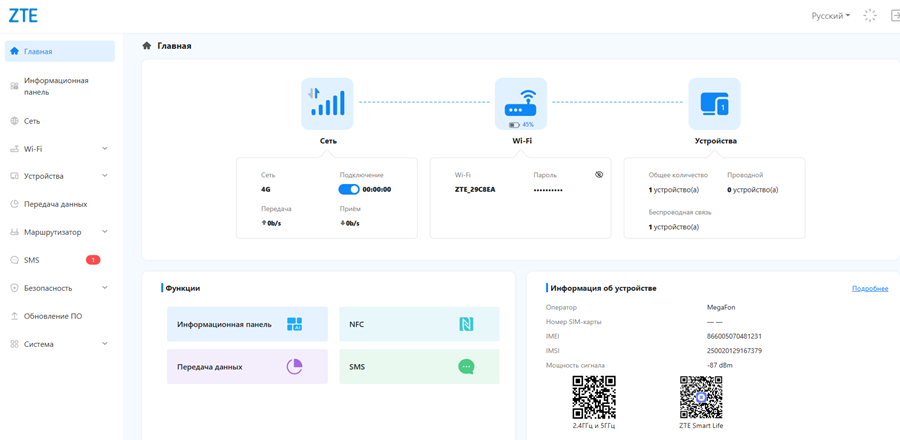900x440 pixels.
Task: Open Обновление ПО in the sidebar
Action: (x=53, y=316)
